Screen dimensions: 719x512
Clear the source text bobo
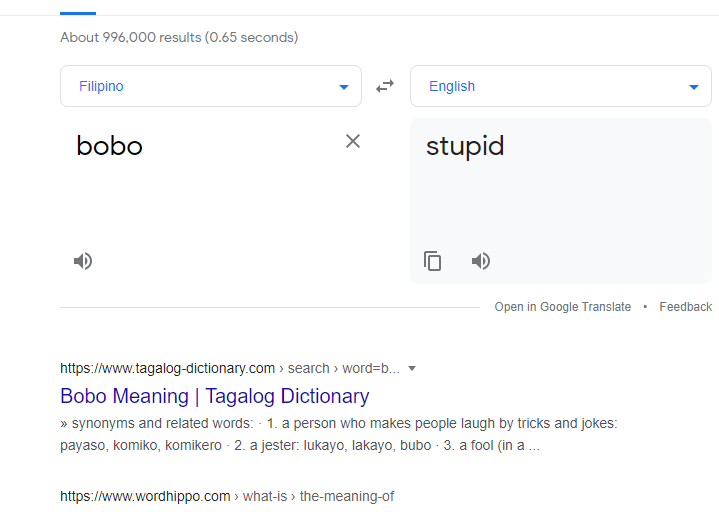[x=353, y=141]
